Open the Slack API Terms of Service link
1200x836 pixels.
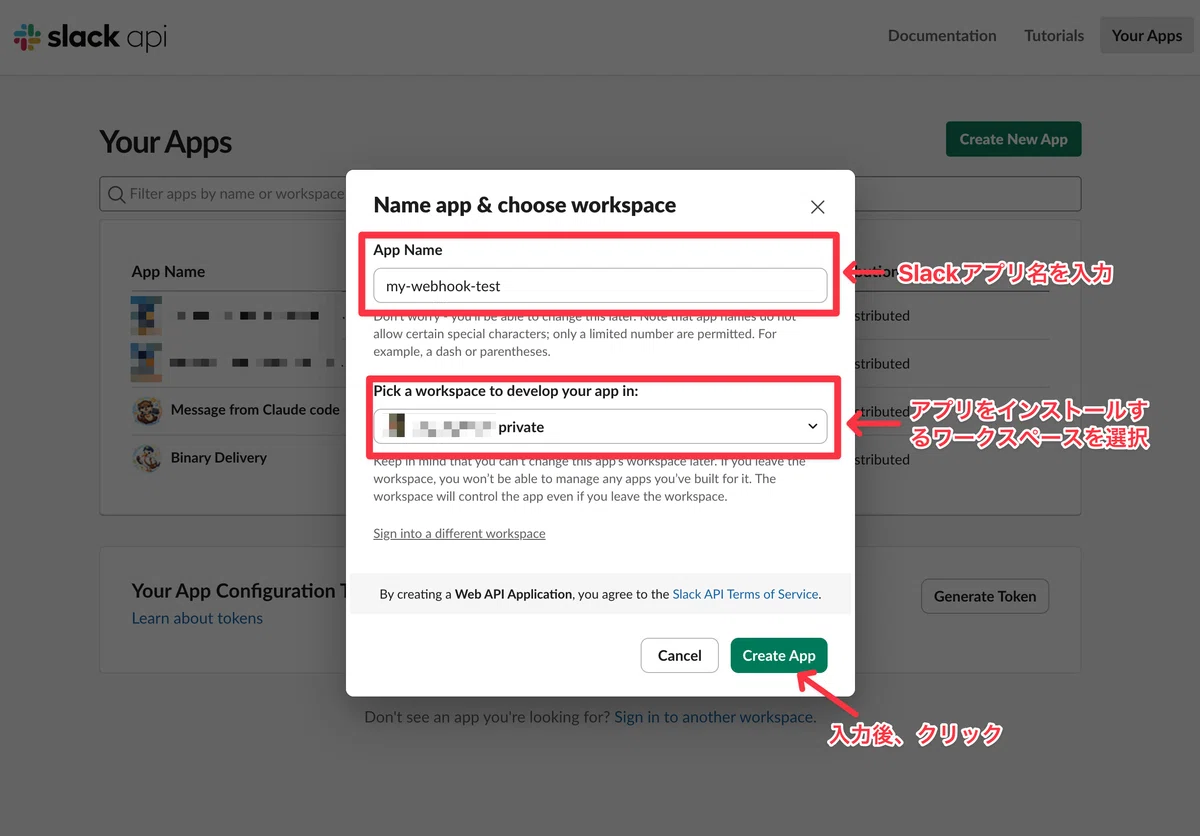click(746, 594)
